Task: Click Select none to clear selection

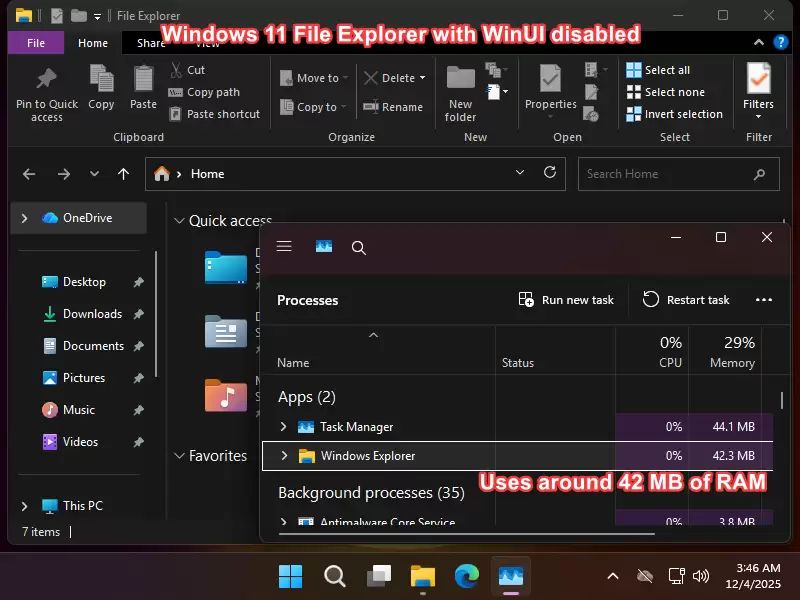Action: (666, 91)
